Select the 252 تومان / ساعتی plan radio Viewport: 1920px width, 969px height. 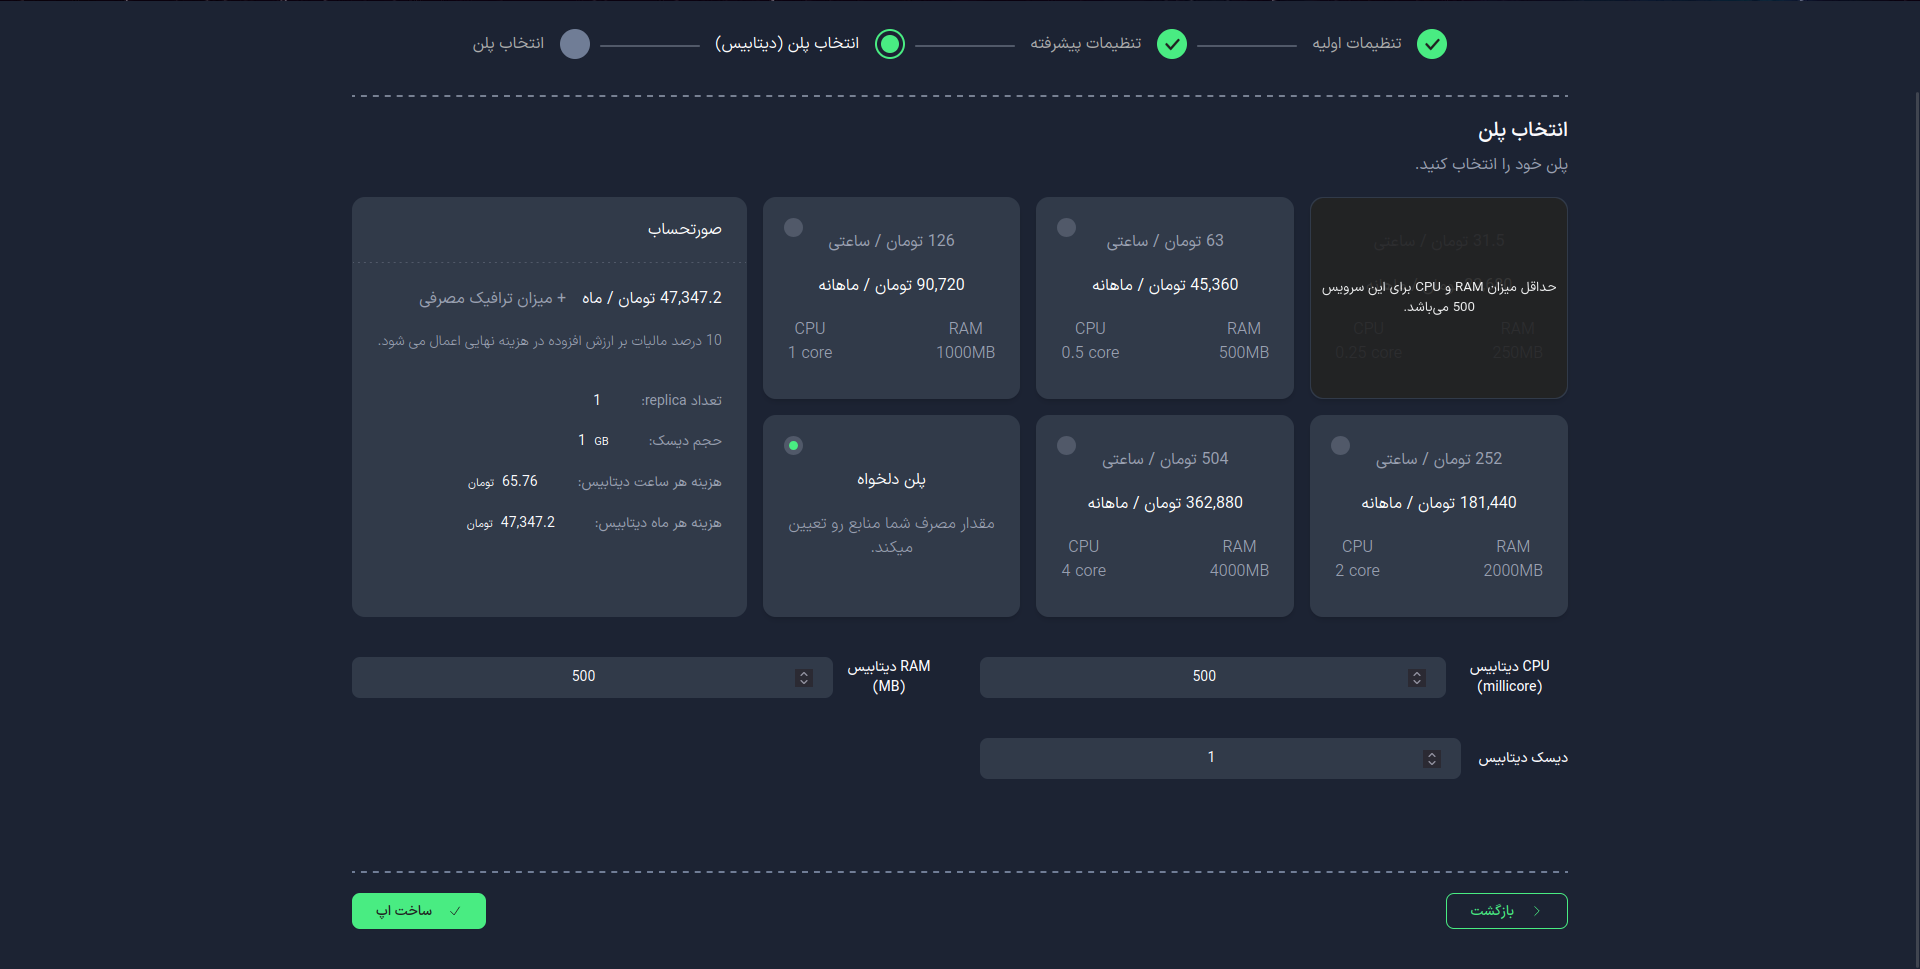click(1341, 445)
